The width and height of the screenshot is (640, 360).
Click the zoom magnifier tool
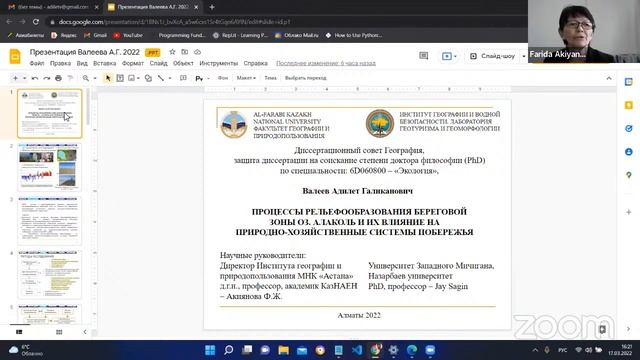tap(86, 78)
